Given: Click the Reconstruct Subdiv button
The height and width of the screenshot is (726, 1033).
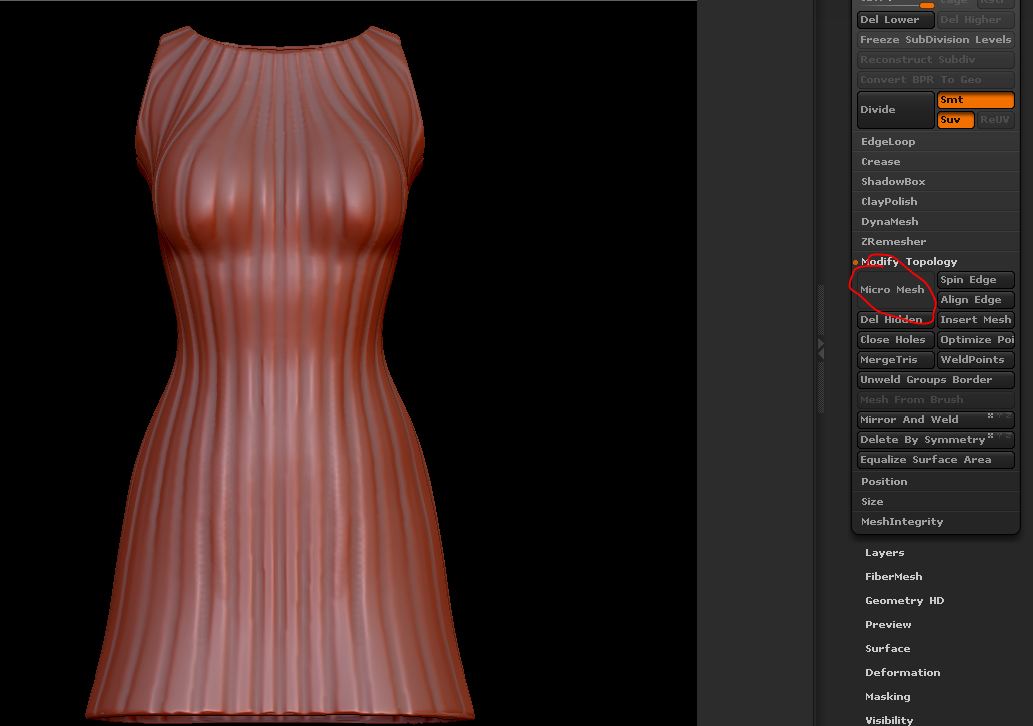Looking at the screenshot, I should [x=935, y=59].
